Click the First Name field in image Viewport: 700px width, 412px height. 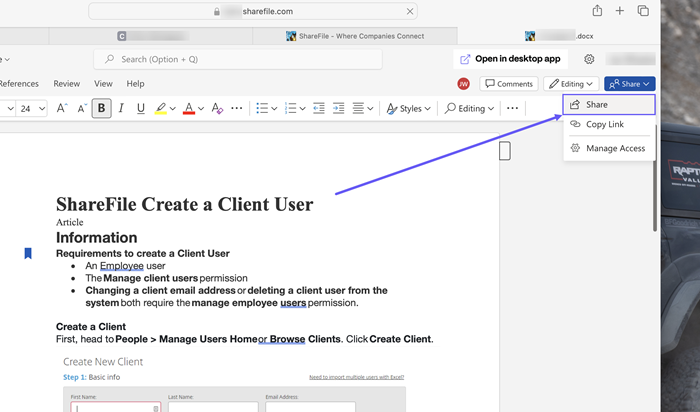[x=116, y=408]
